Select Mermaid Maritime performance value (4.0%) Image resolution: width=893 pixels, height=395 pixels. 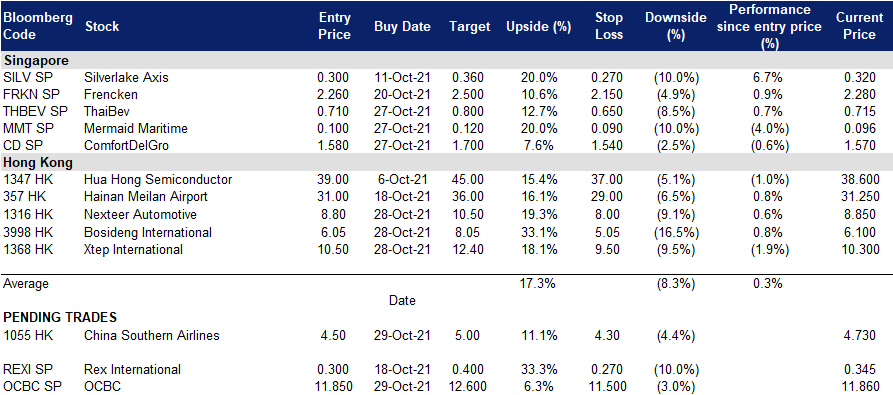[769, 129]
